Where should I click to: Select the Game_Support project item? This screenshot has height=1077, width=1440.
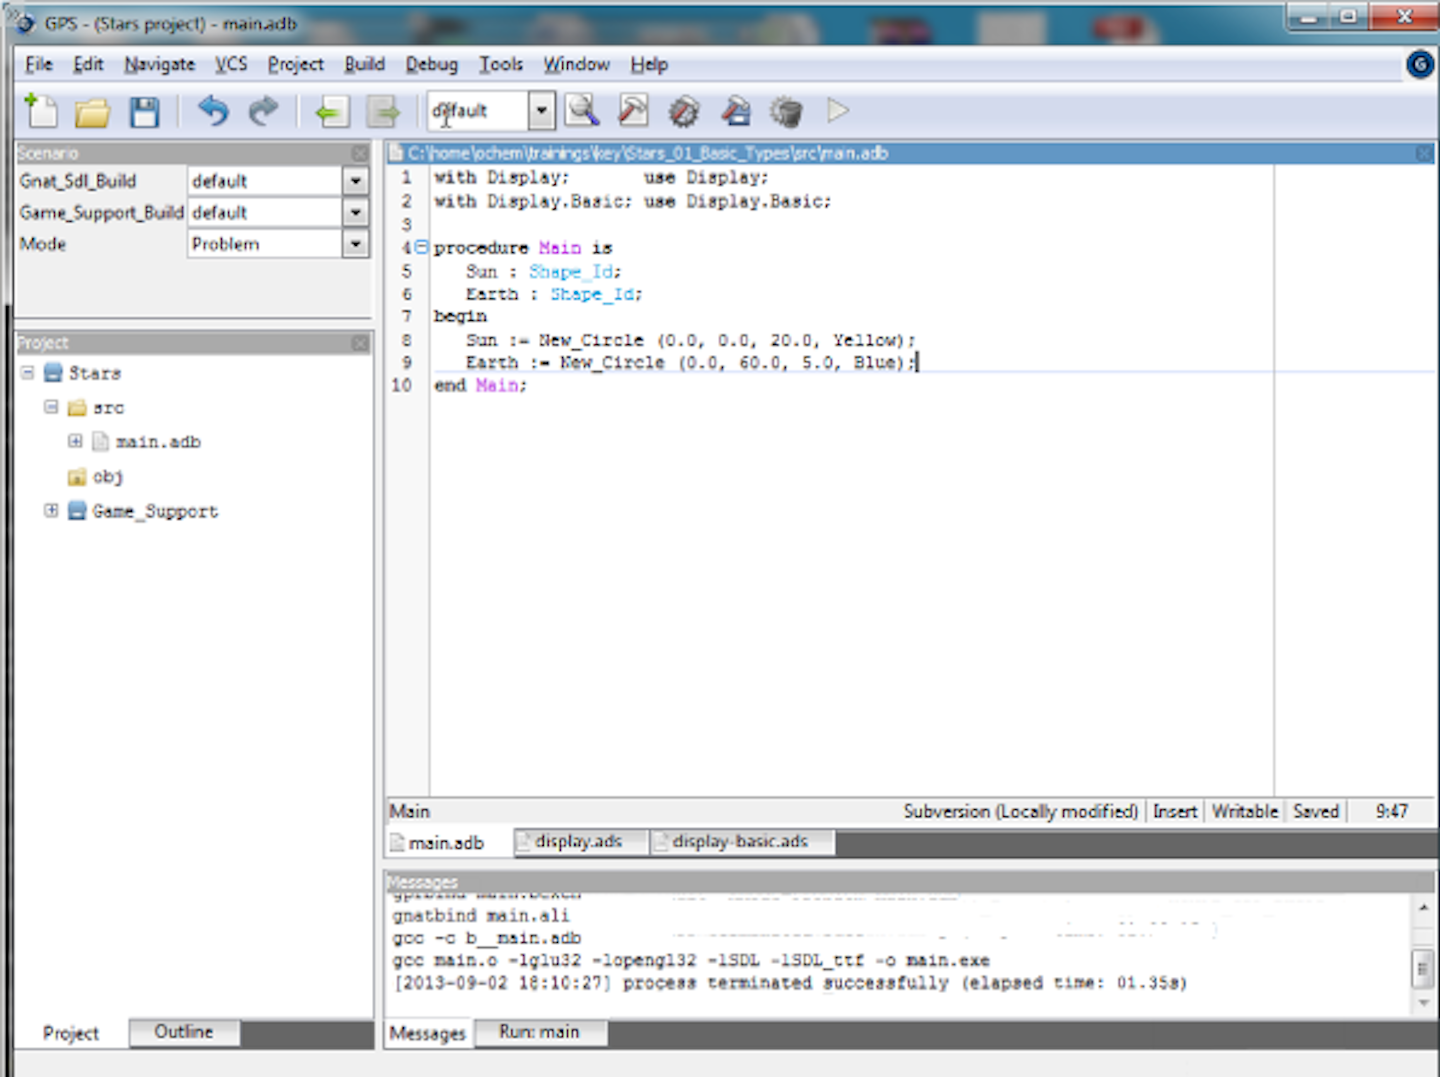[155, 511]
